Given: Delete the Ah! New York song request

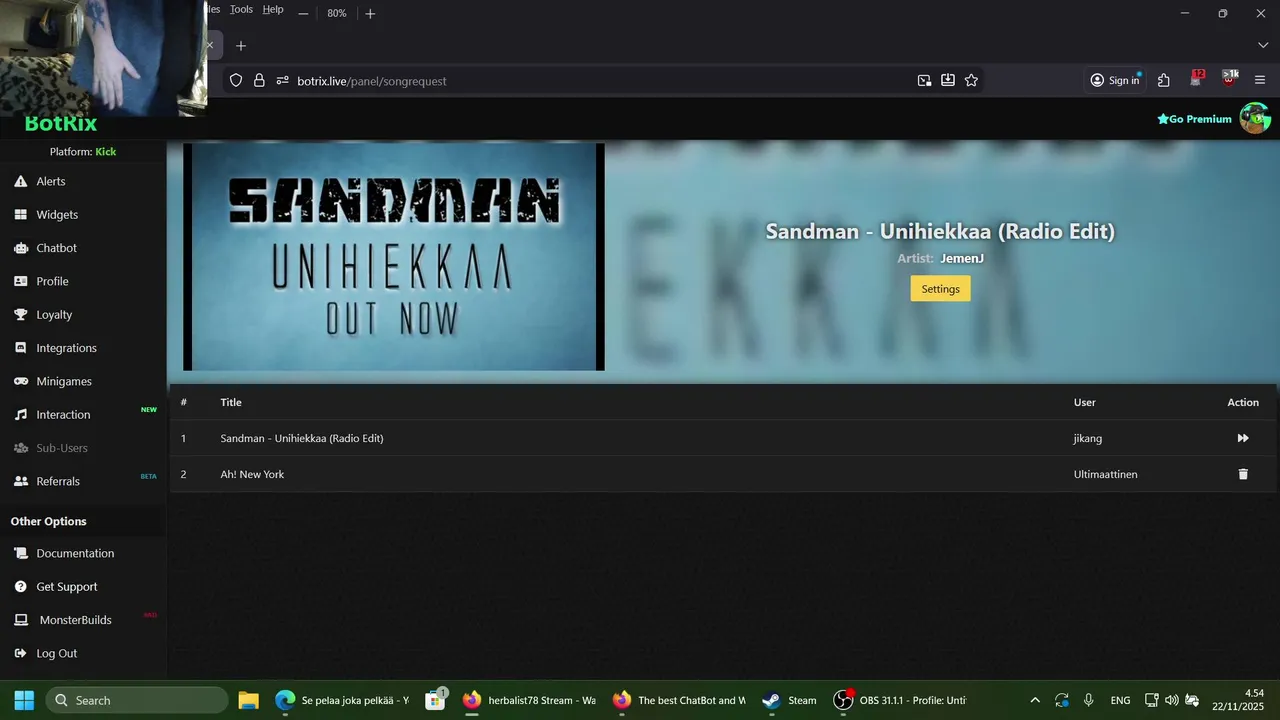Looking at the screenshot, I should click(1243, 474).
